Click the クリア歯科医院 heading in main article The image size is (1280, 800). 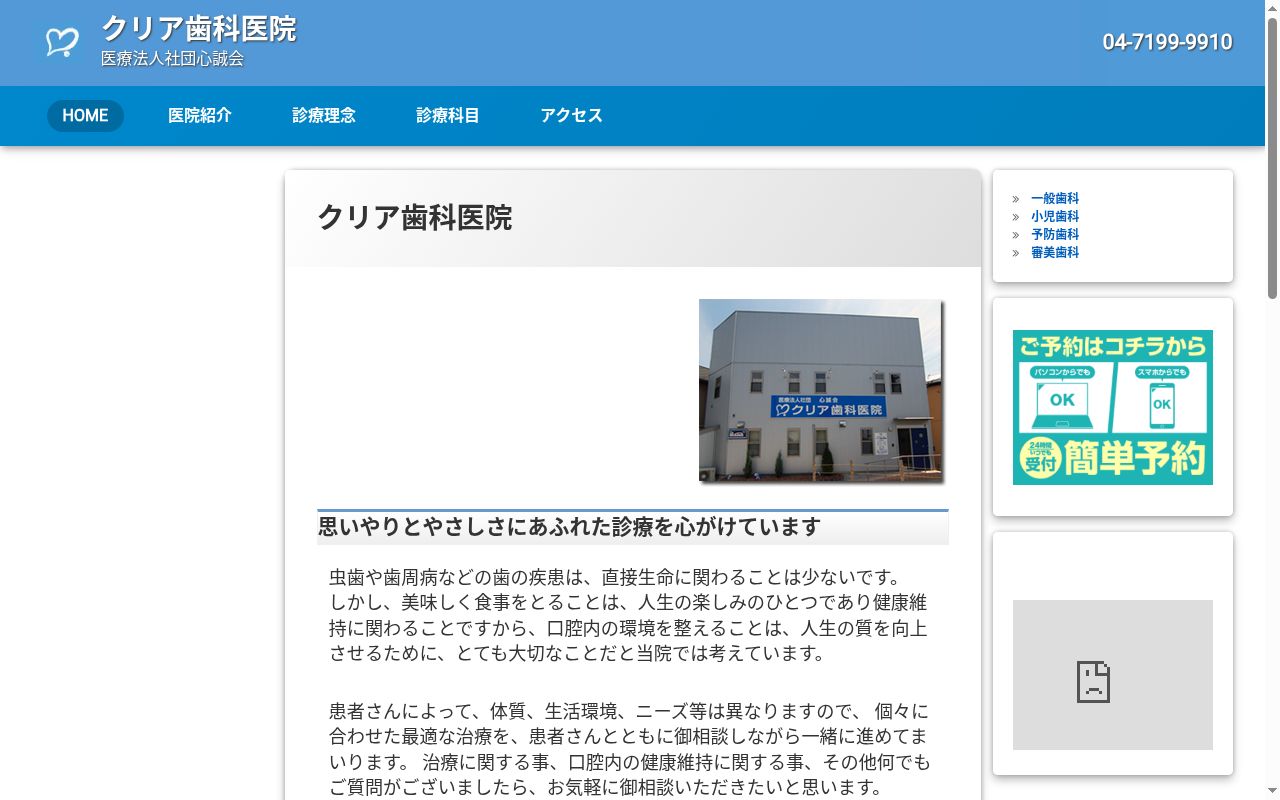pos(415,218)
